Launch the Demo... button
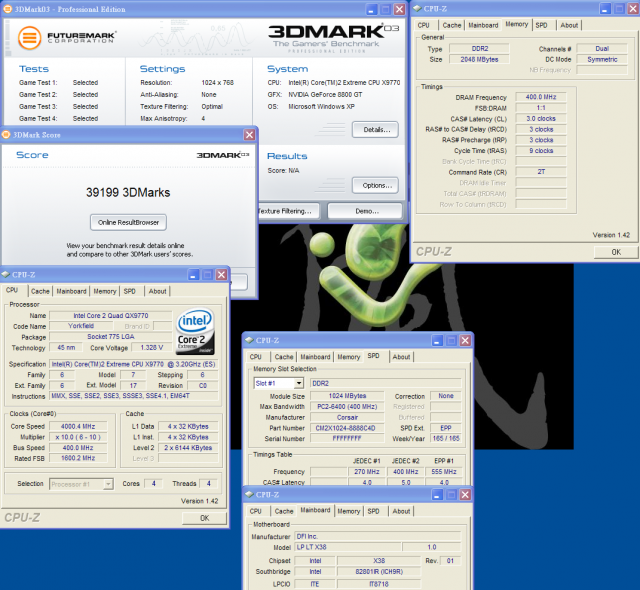The image size is (640, 590). [365, 211]
